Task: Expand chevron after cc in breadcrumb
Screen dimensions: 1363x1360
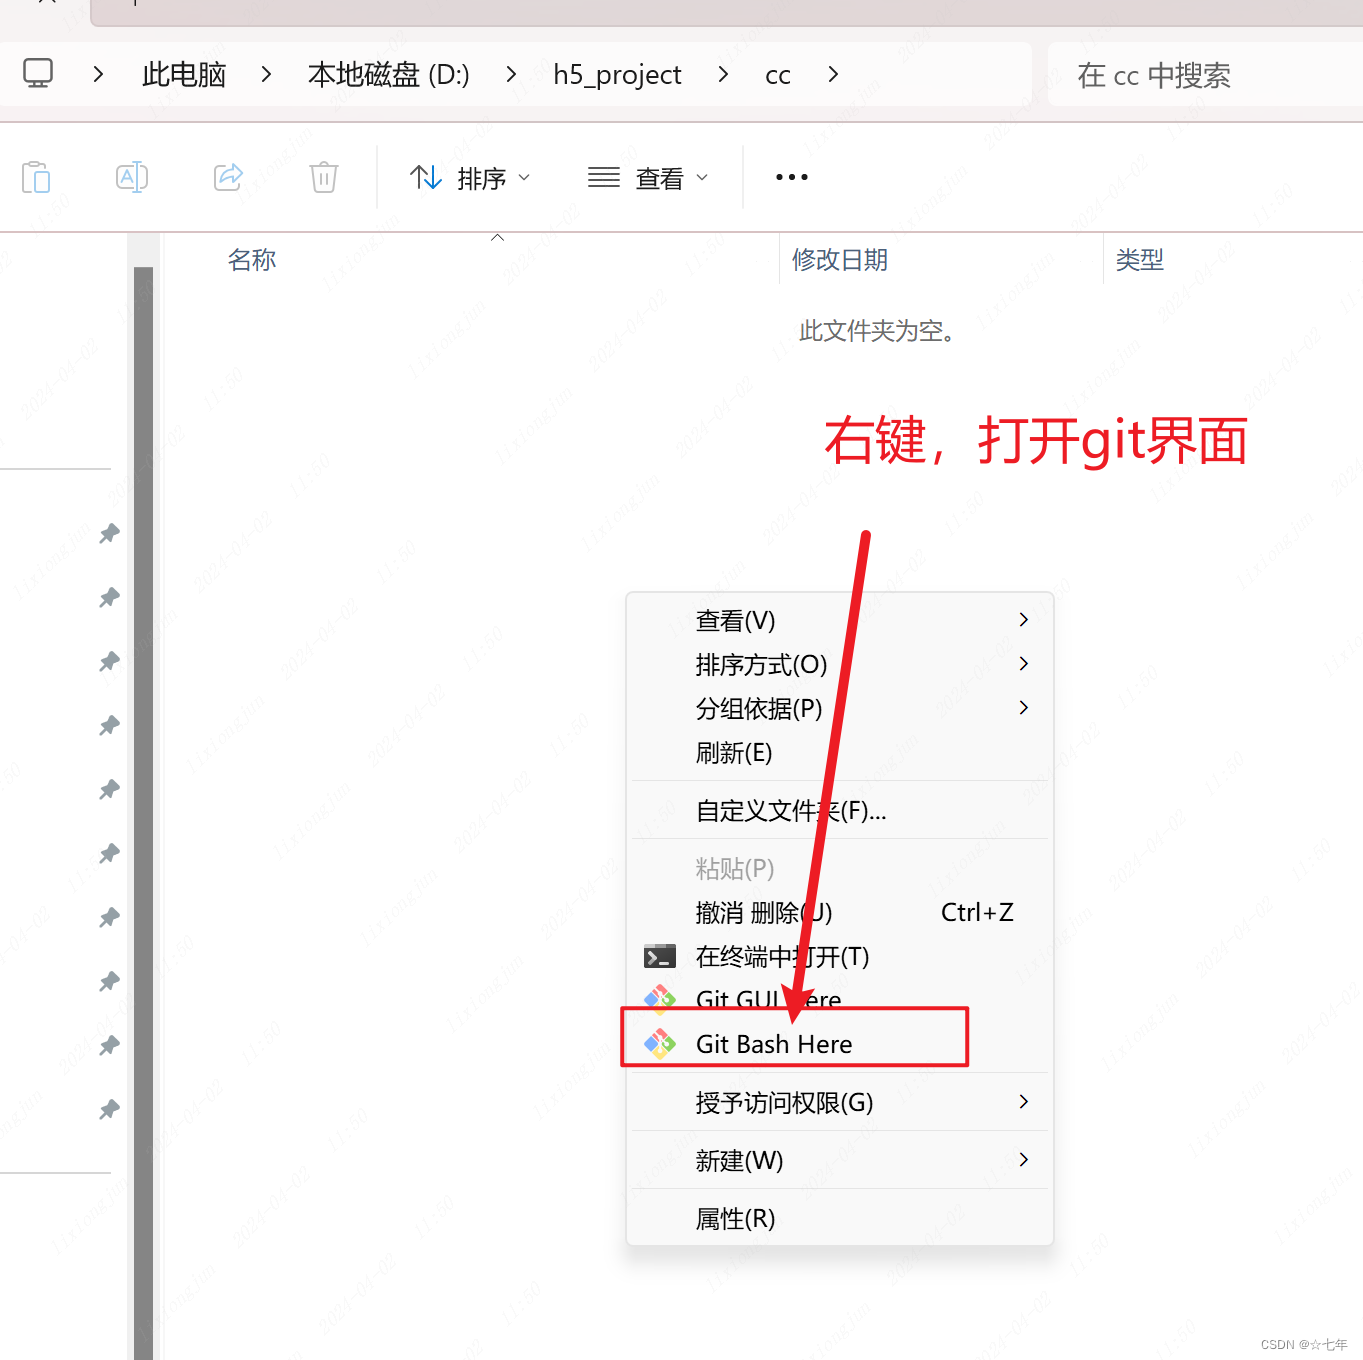Action: pos(833,74)
